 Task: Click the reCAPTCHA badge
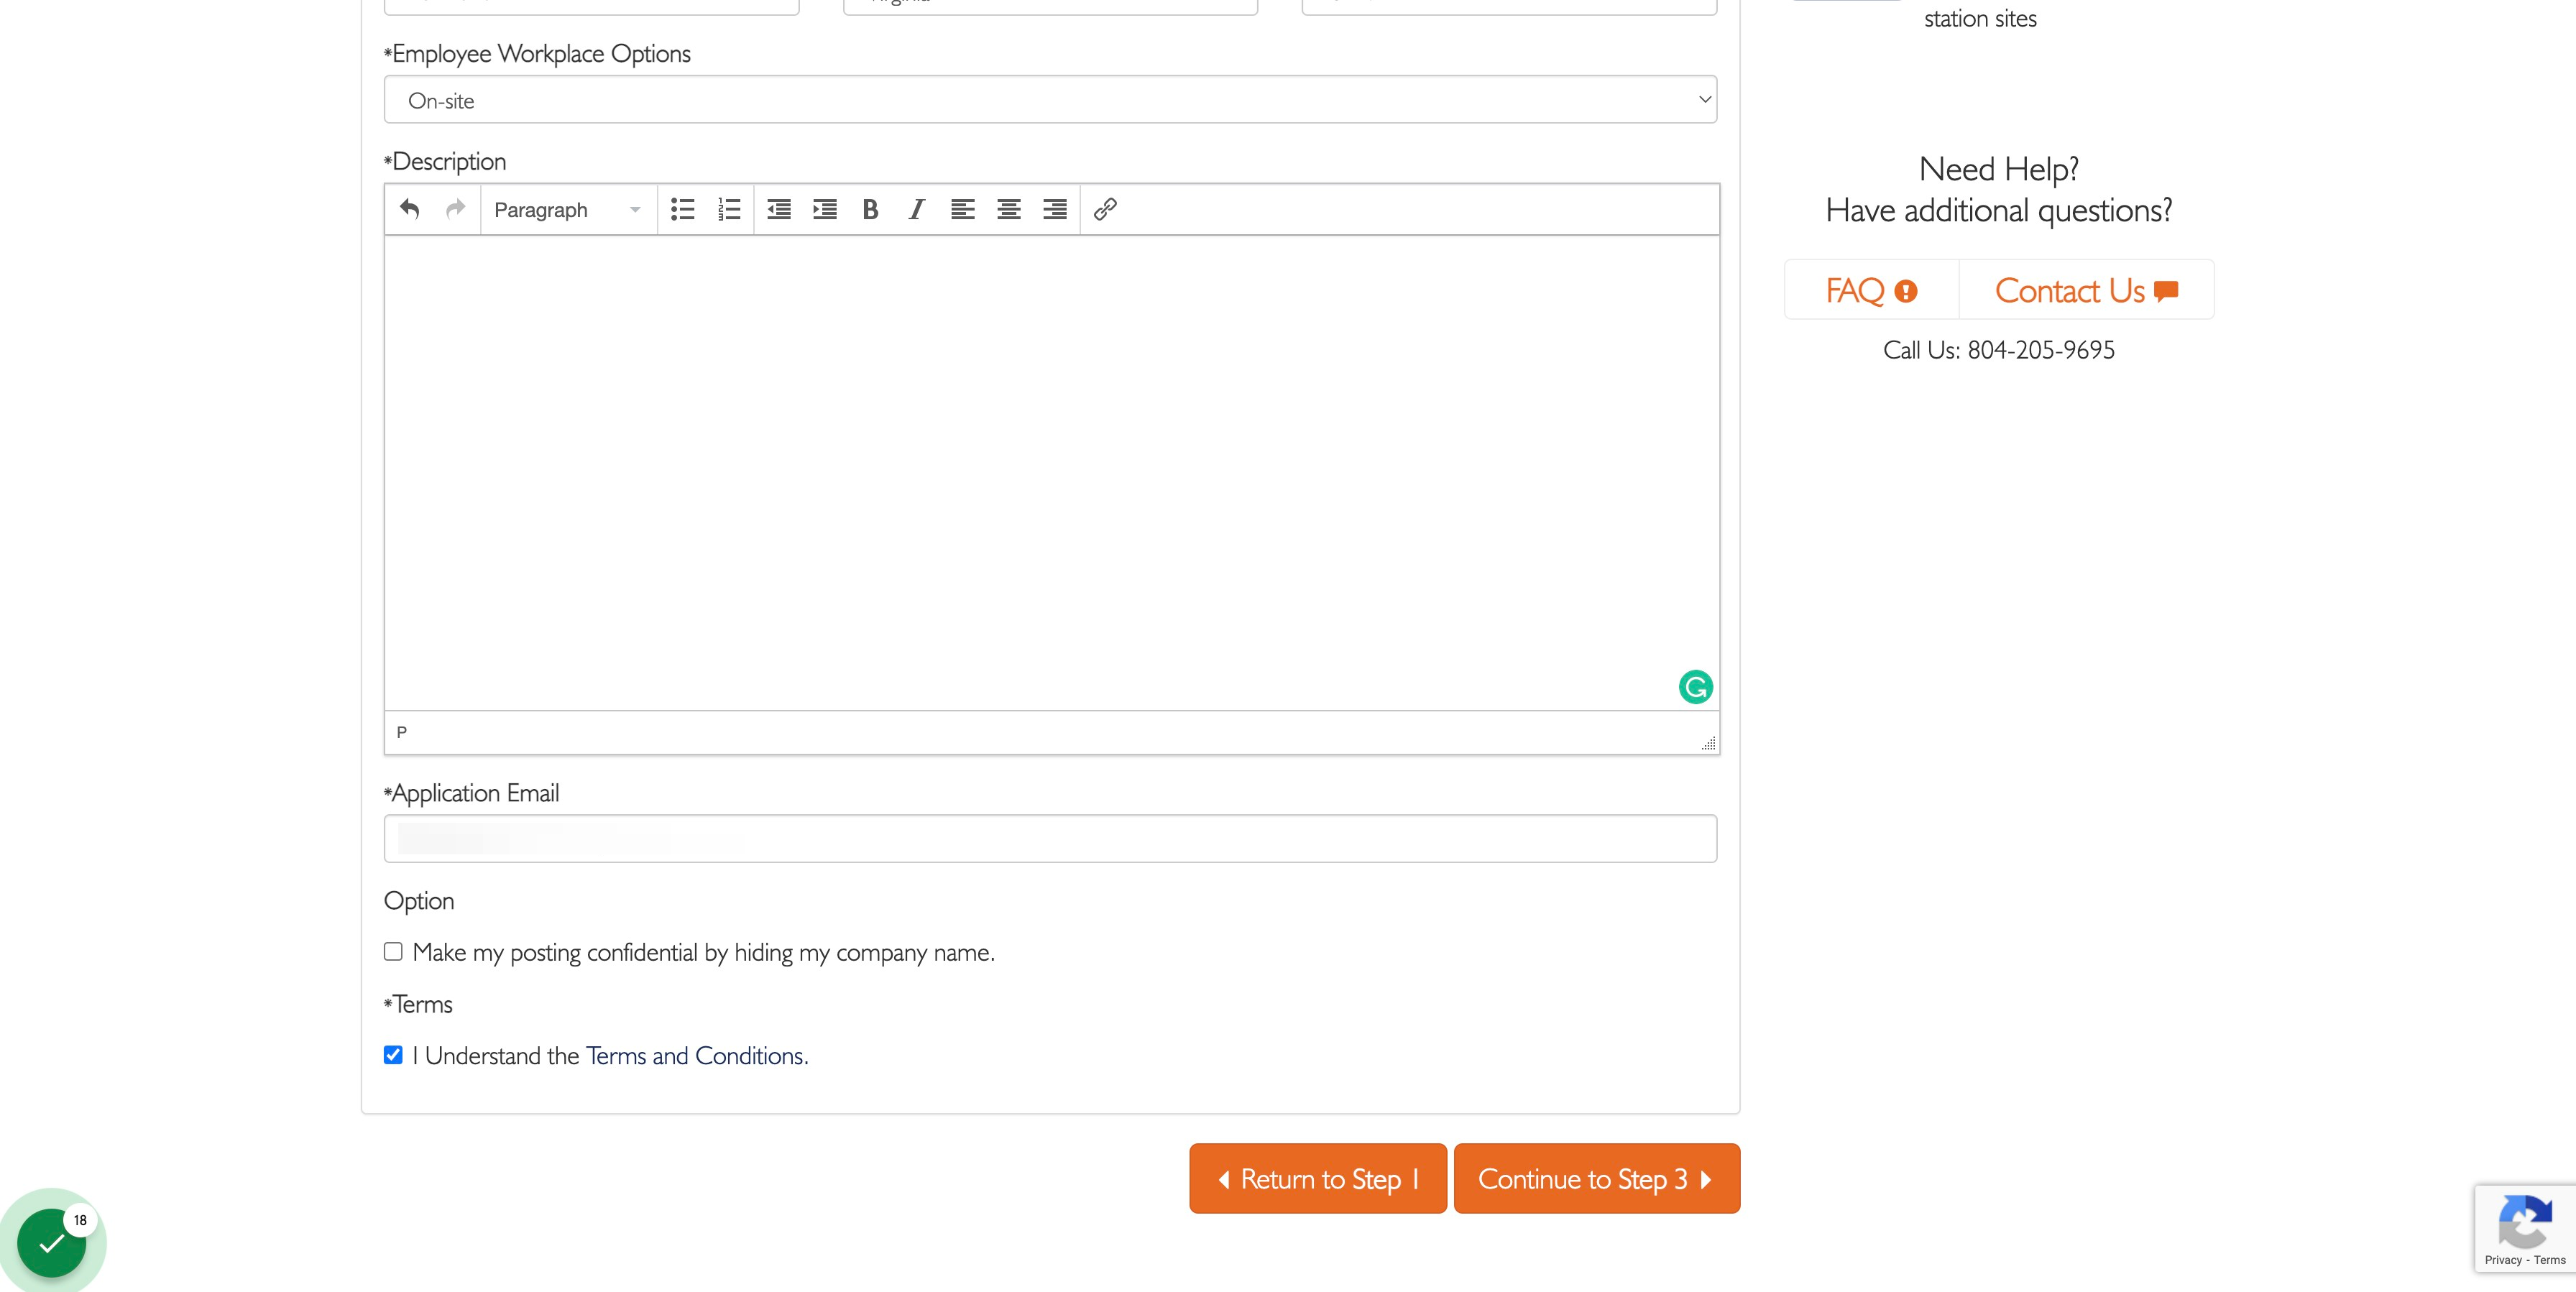(2525, 1229)
